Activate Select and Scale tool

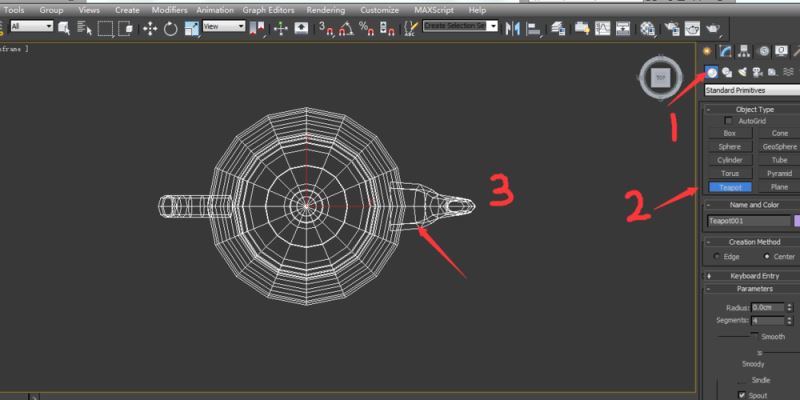192,28
